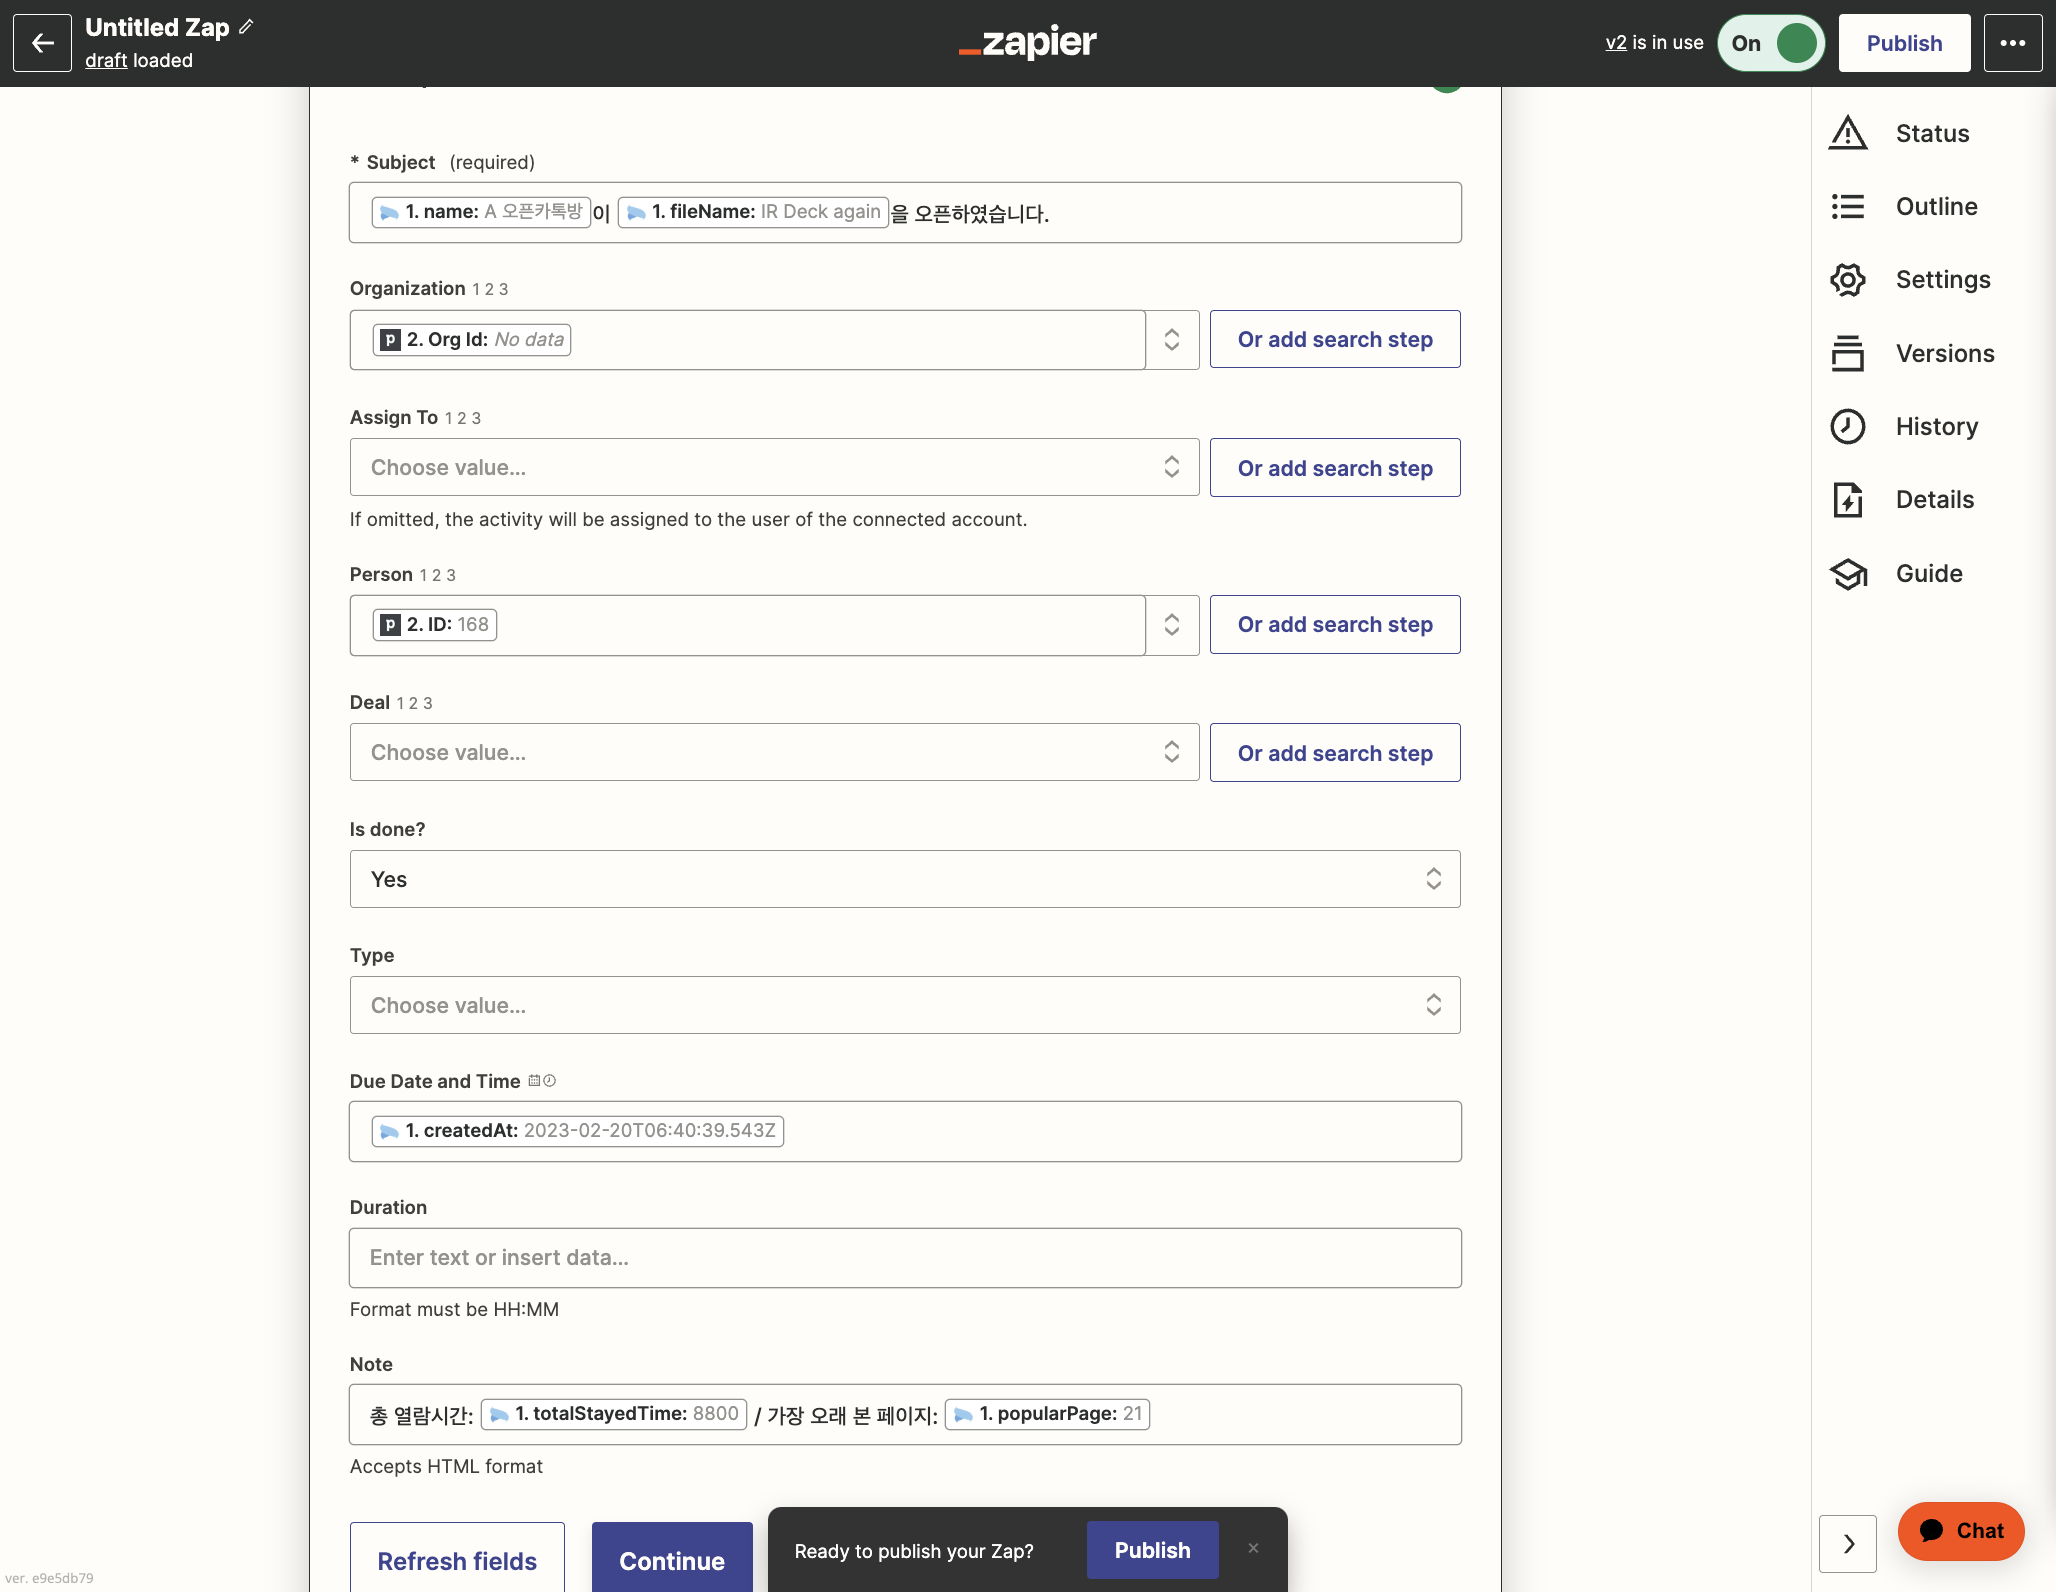The height and width of the screenshot is (1592, 2056).
Task: Expand the Organization dropdown arrows
Action: click(x=1172, y=340)
